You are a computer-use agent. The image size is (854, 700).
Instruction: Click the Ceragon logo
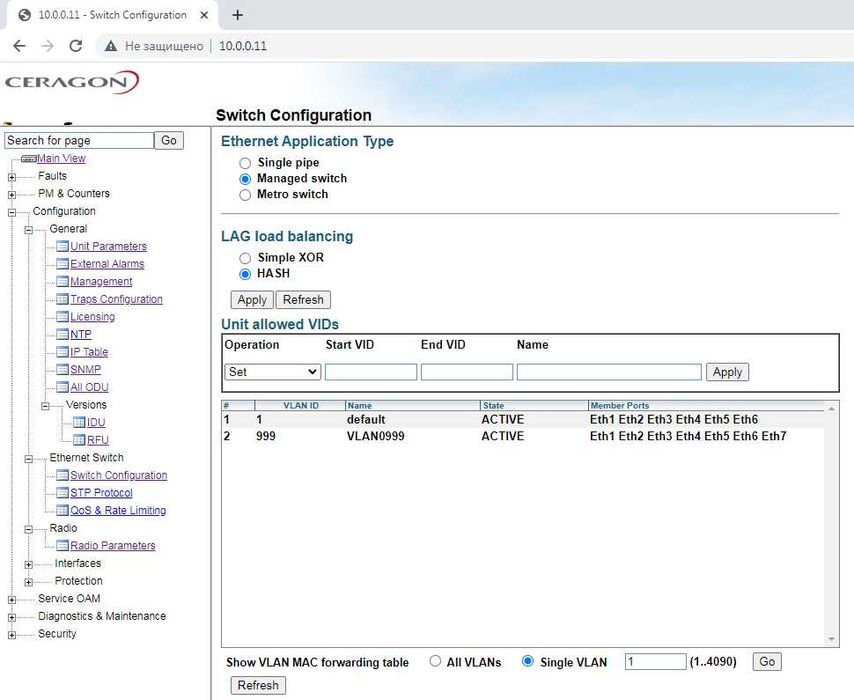click(x=71, y=82)
